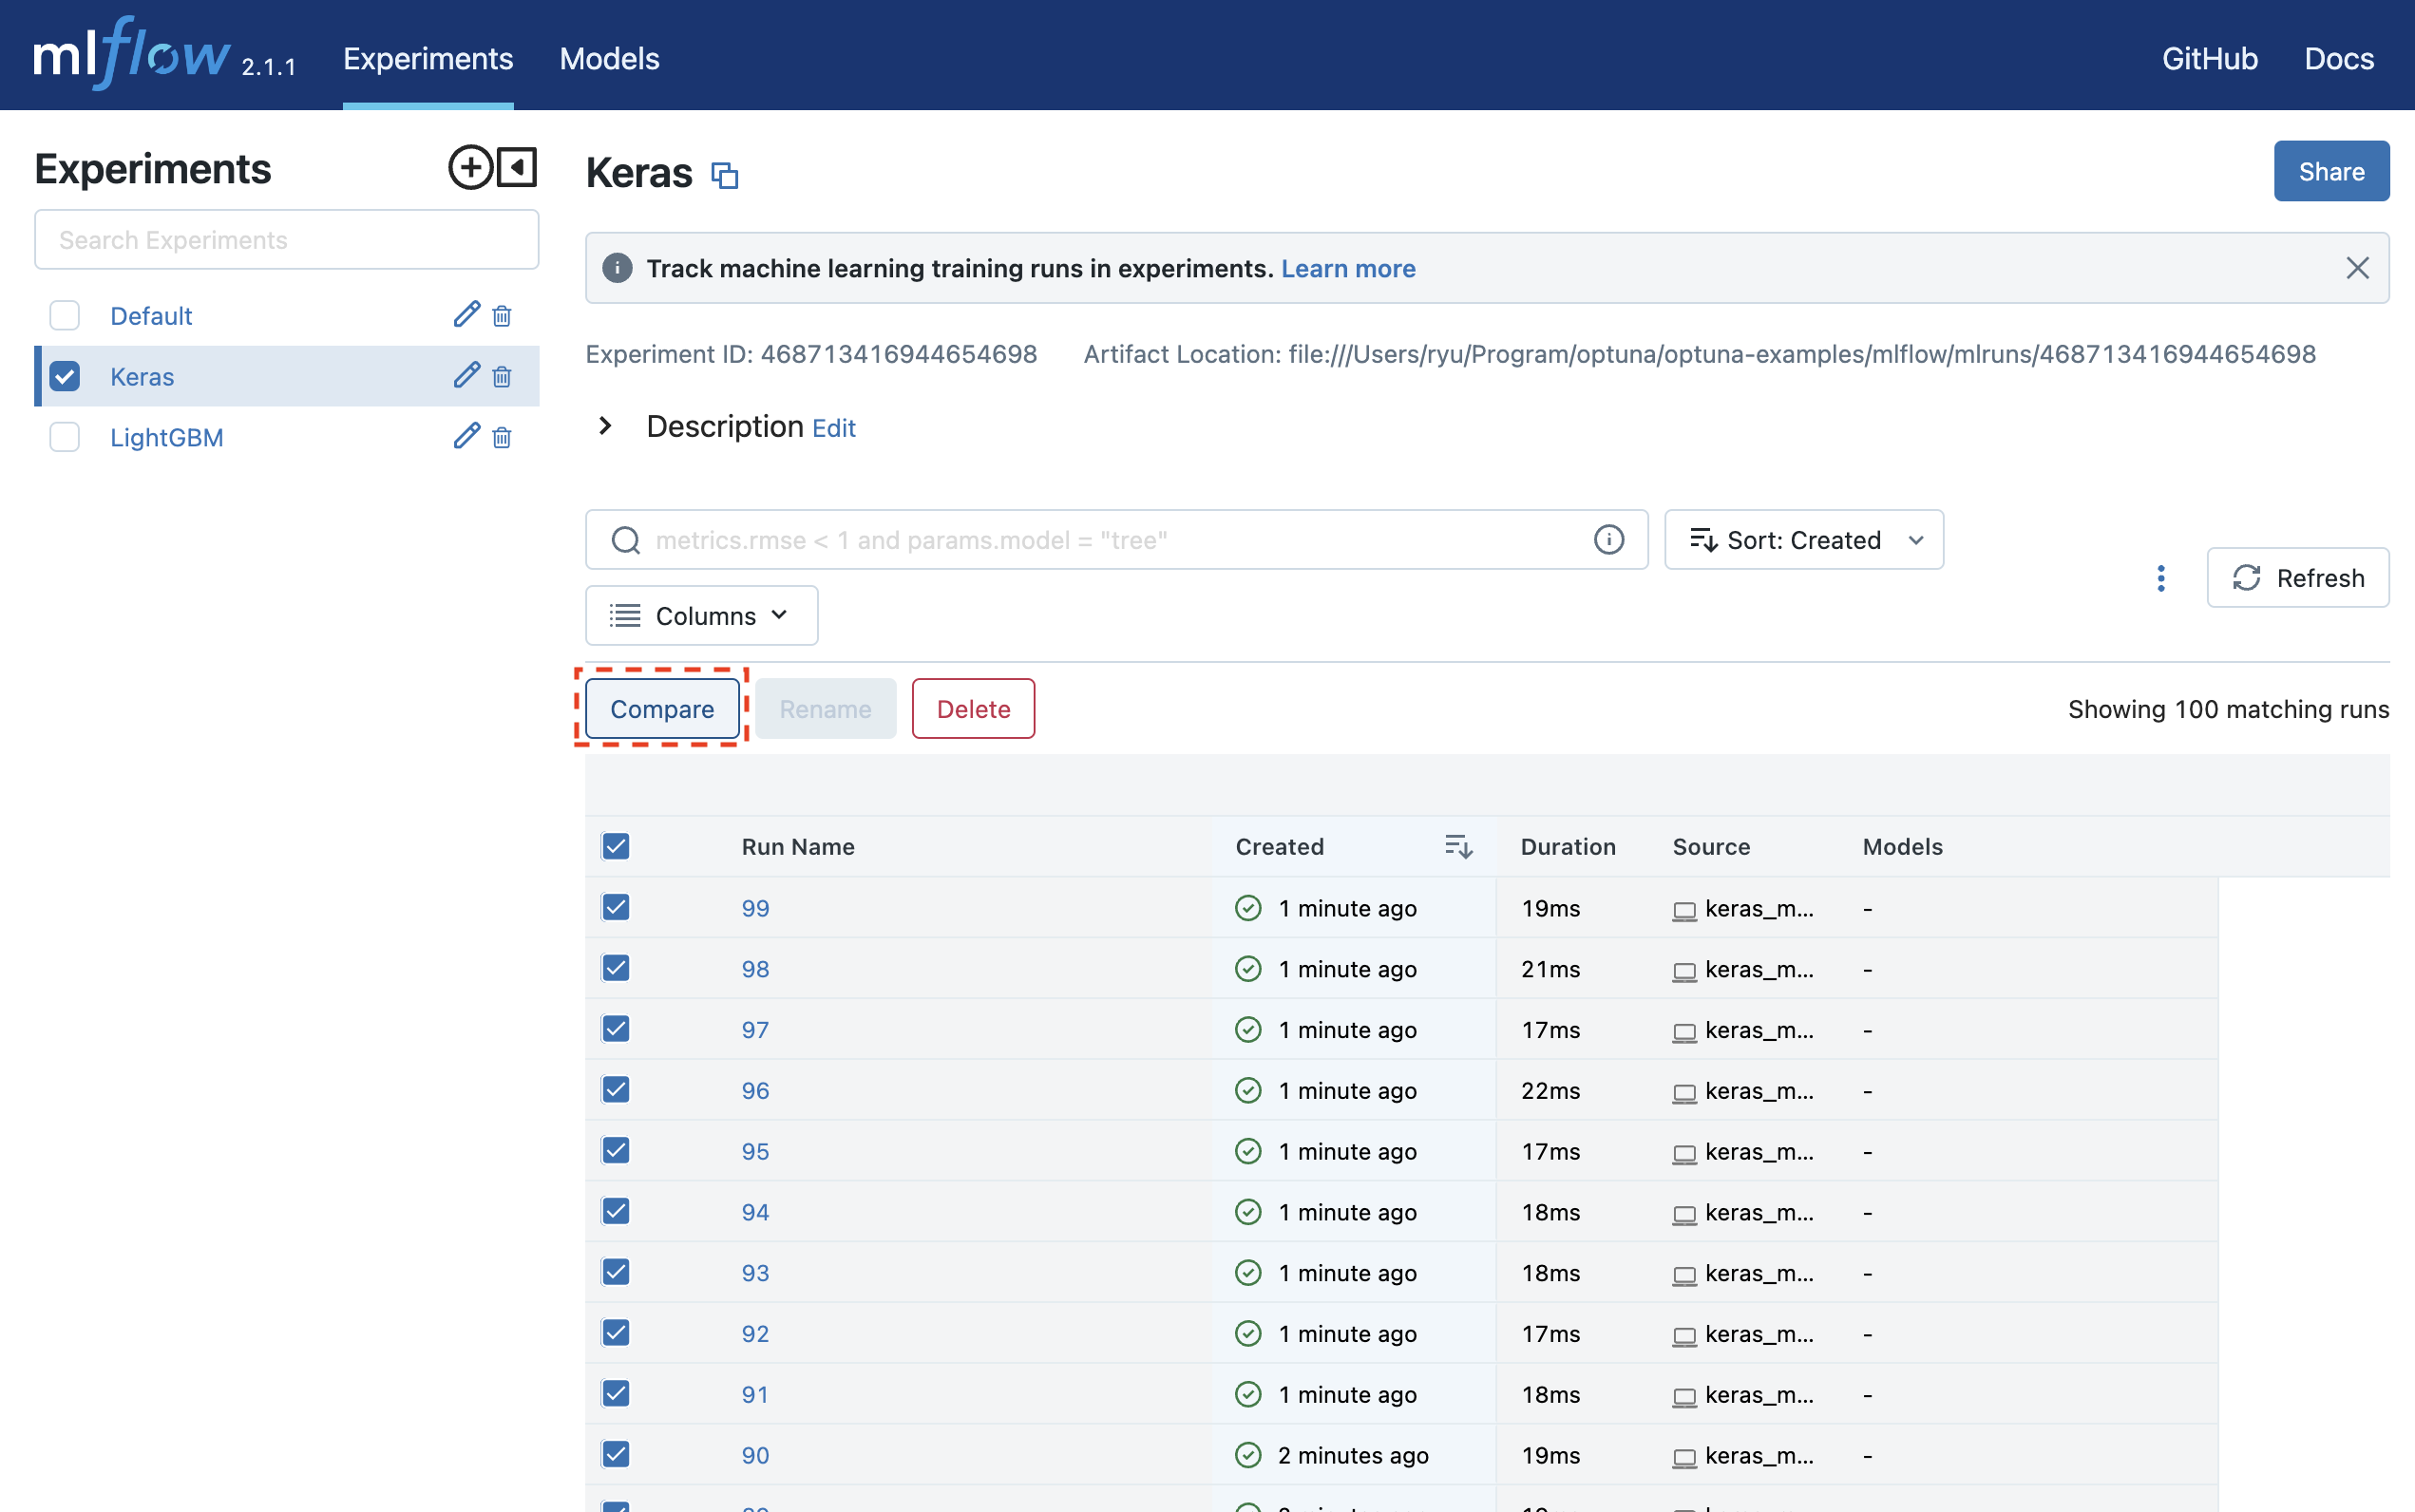Open the Columns dropdown

click(701, 616)
